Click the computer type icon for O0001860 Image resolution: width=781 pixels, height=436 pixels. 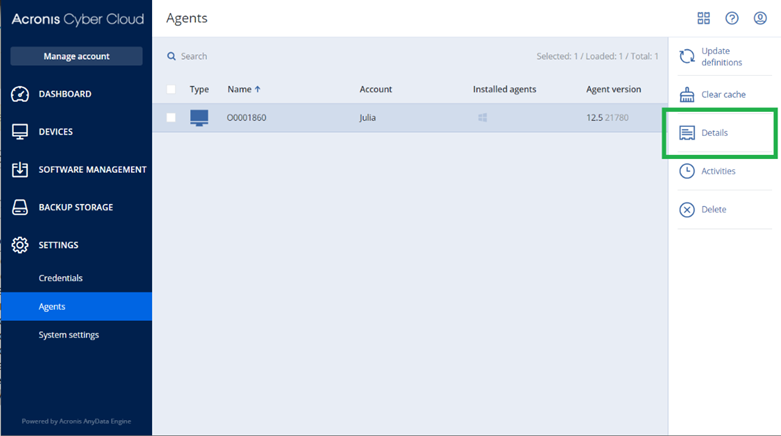tap(199, 118)
